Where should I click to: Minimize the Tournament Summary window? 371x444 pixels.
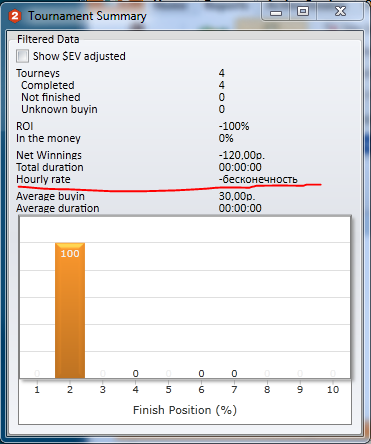tap(276, 12)
